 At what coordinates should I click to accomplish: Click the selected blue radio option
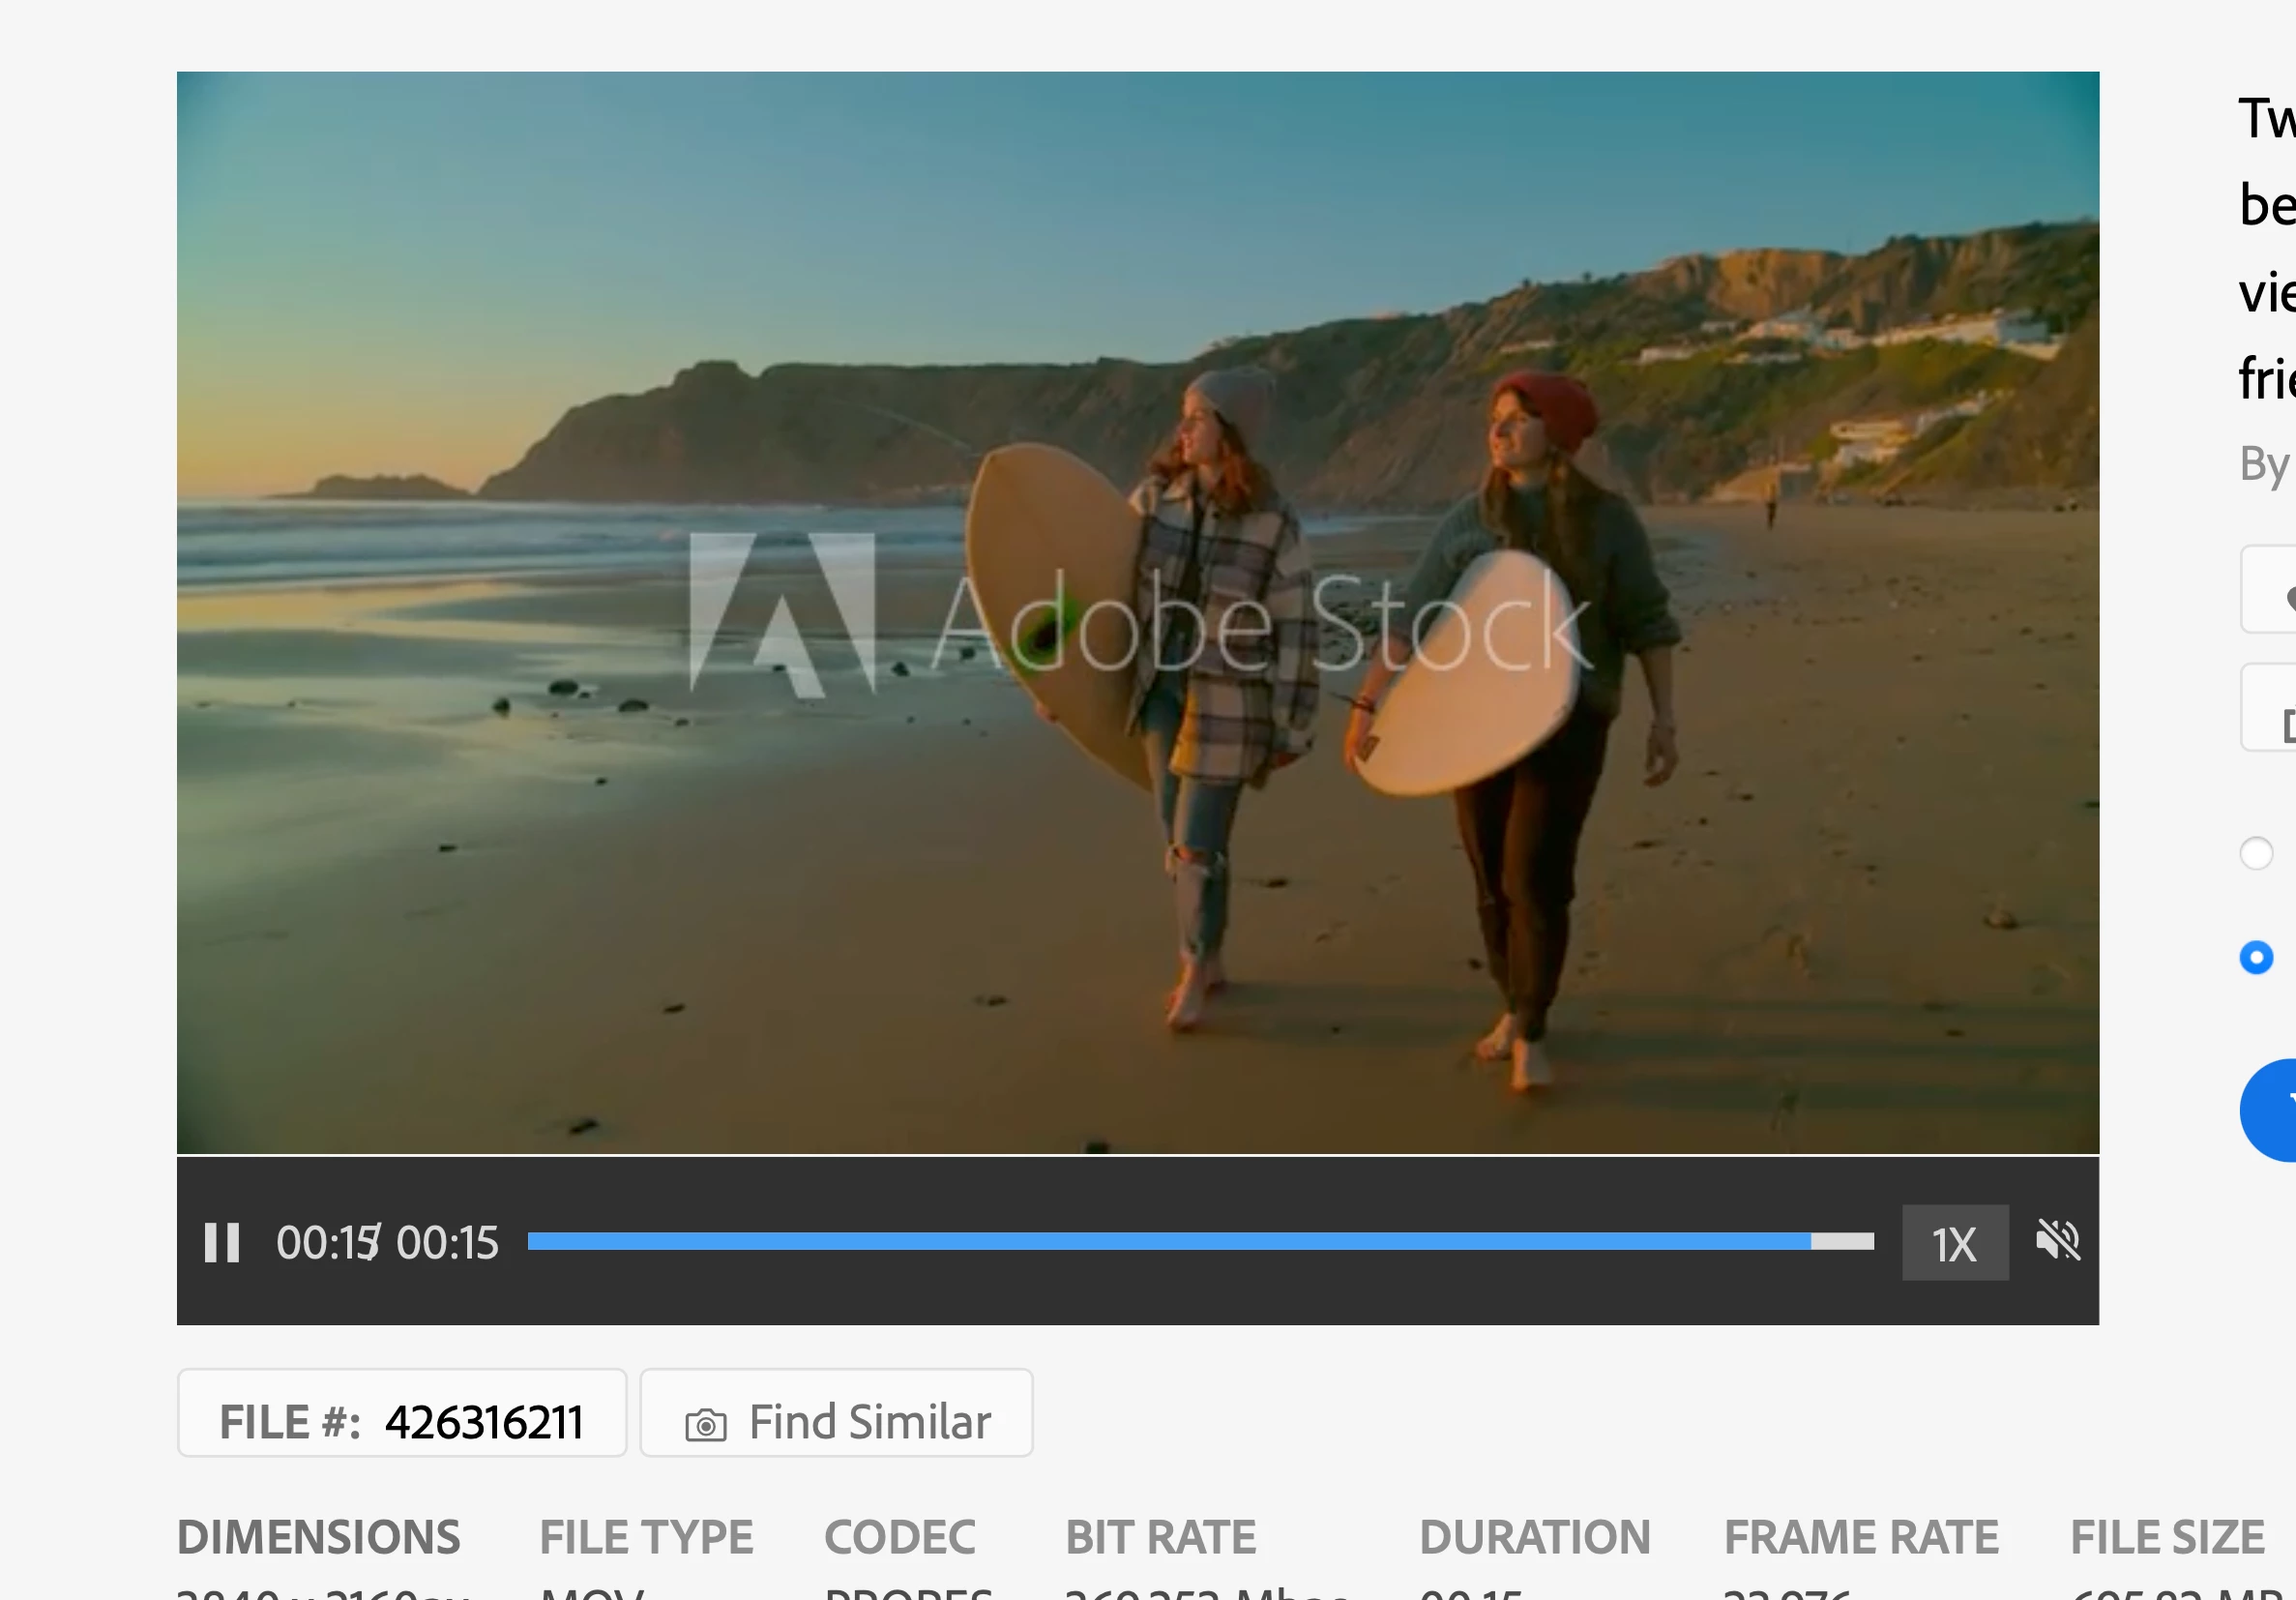tap(2256, 957)
